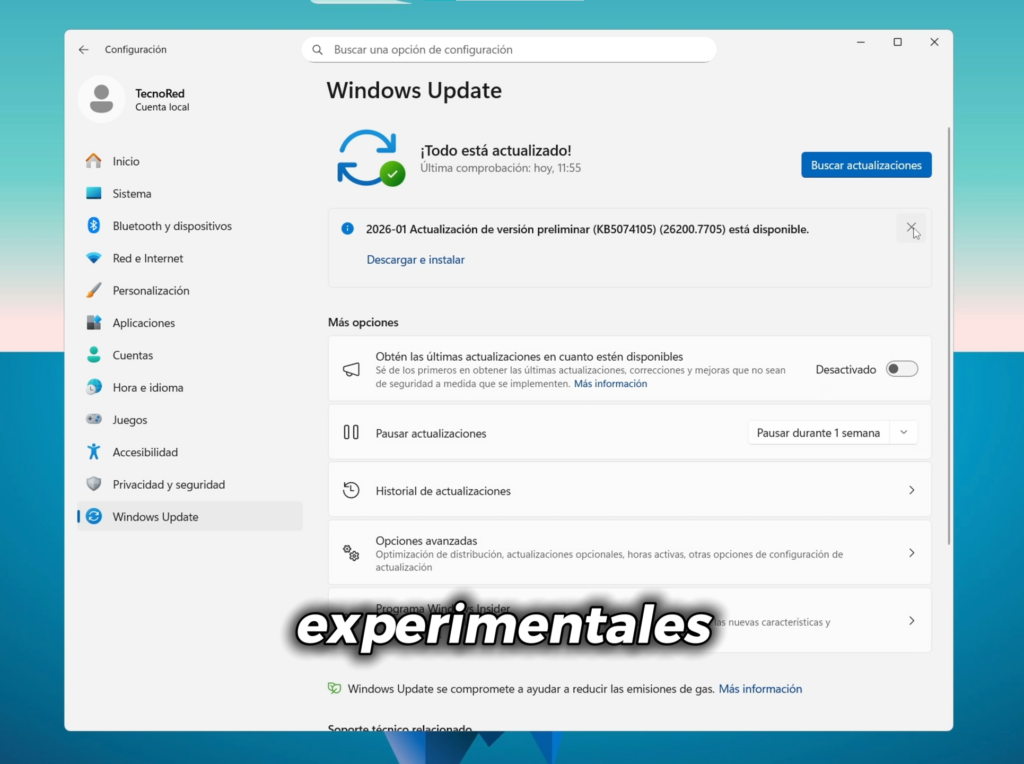Open Red e Internet via its globe icon

pyautogui.click(x=95, y=258)
